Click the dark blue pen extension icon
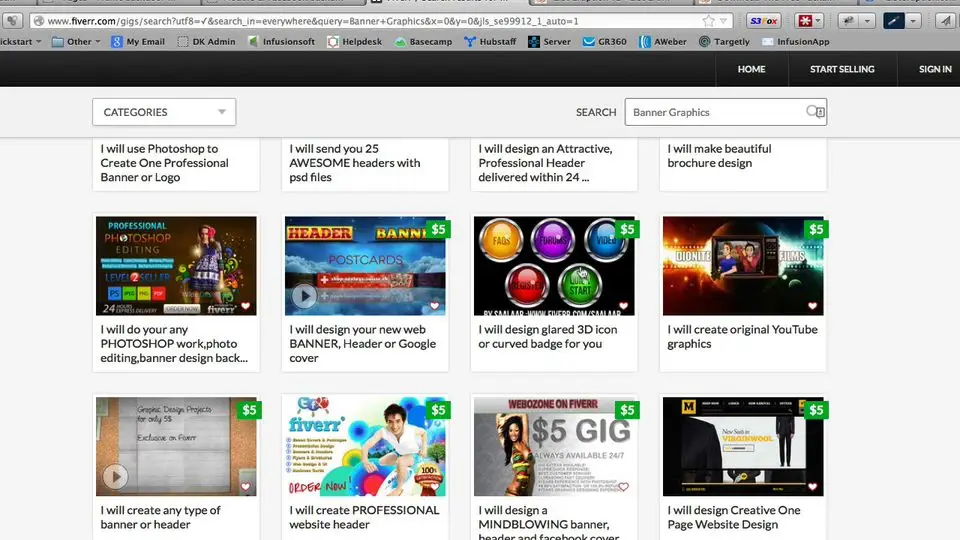960x540 pixels. 893,21
